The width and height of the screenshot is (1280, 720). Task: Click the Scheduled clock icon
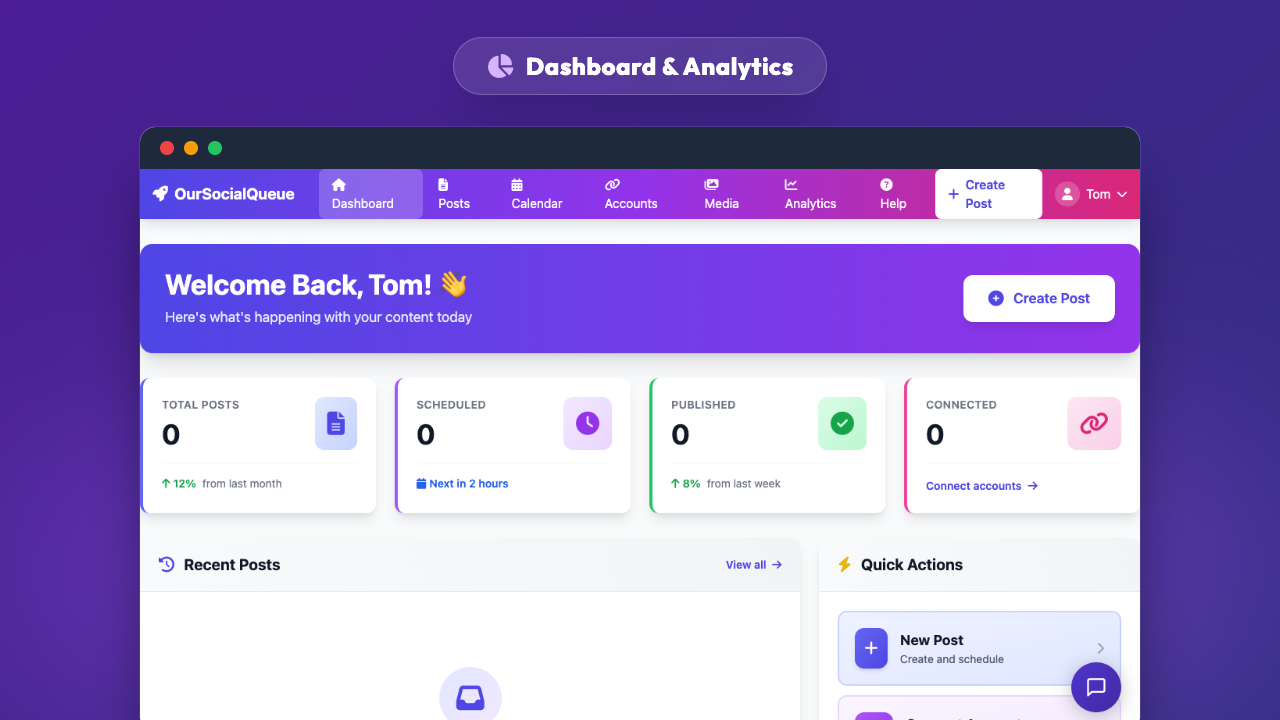[x=587, y=423]
